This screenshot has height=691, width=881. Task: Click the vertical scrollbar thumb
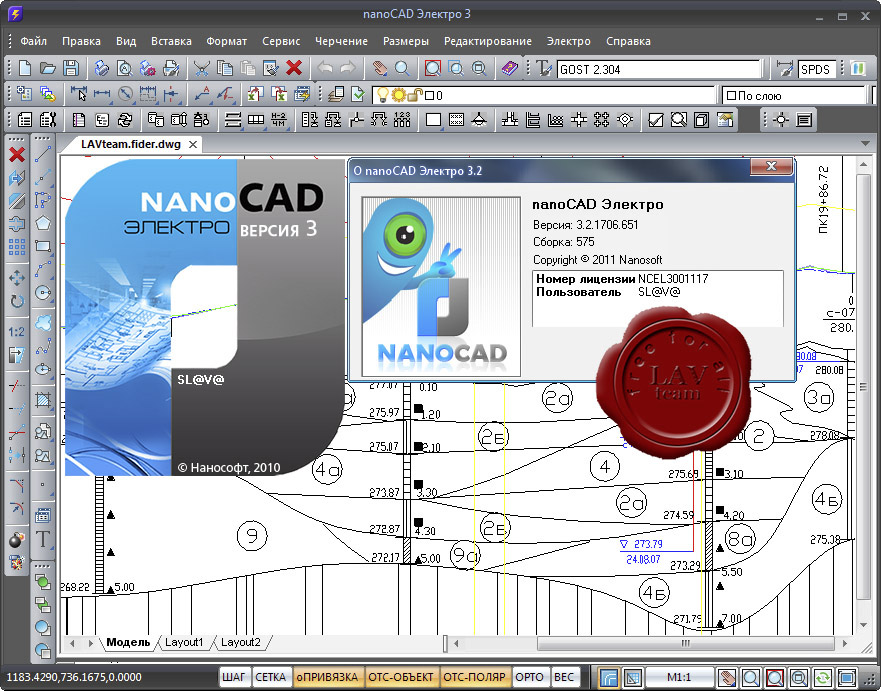click(864, 387)
